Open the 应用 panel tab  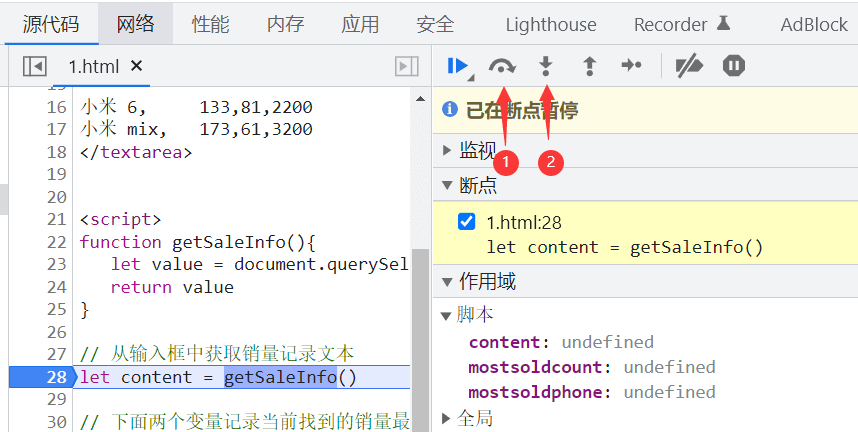click(x=360, y=24)
